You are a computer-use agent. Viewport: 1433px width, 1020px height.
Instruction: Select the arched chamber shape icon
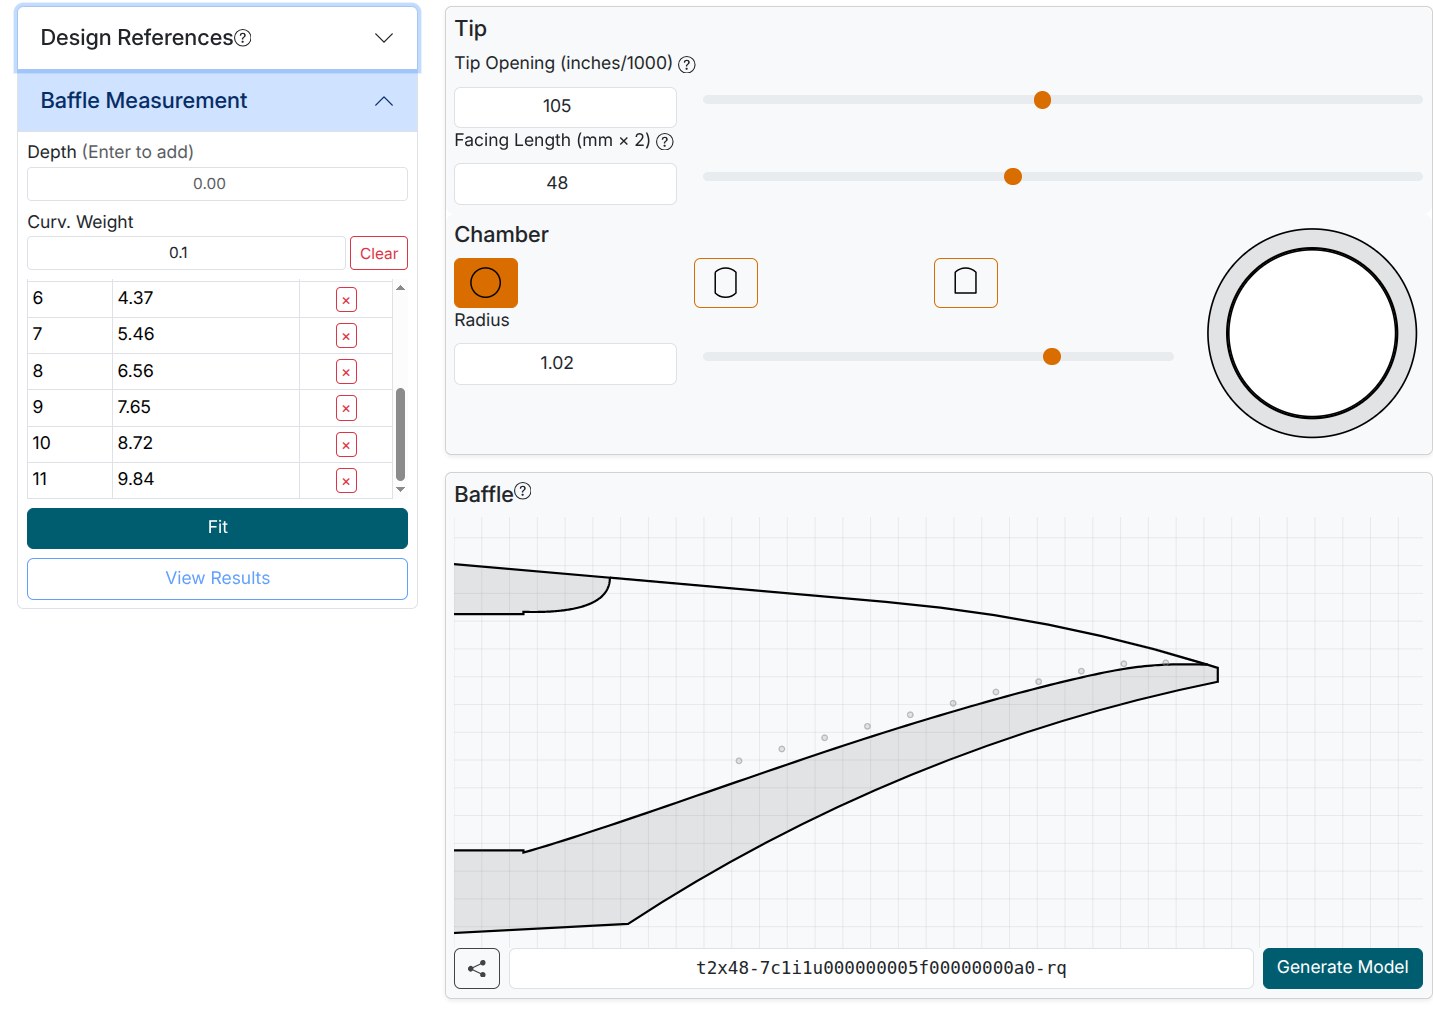(966, 283)
